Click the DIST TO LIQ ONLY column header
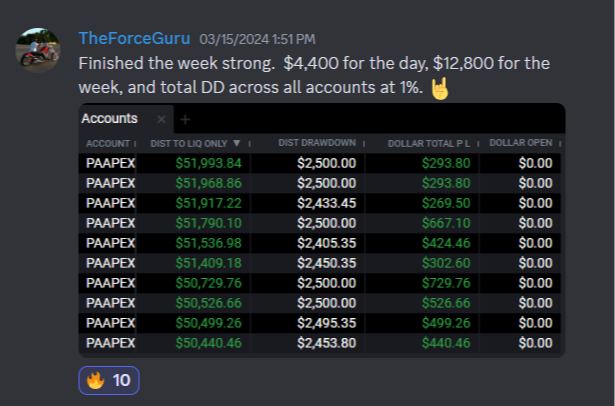Image resolution: width=615 pixels, height=406 pixels. tap(189, 144)
